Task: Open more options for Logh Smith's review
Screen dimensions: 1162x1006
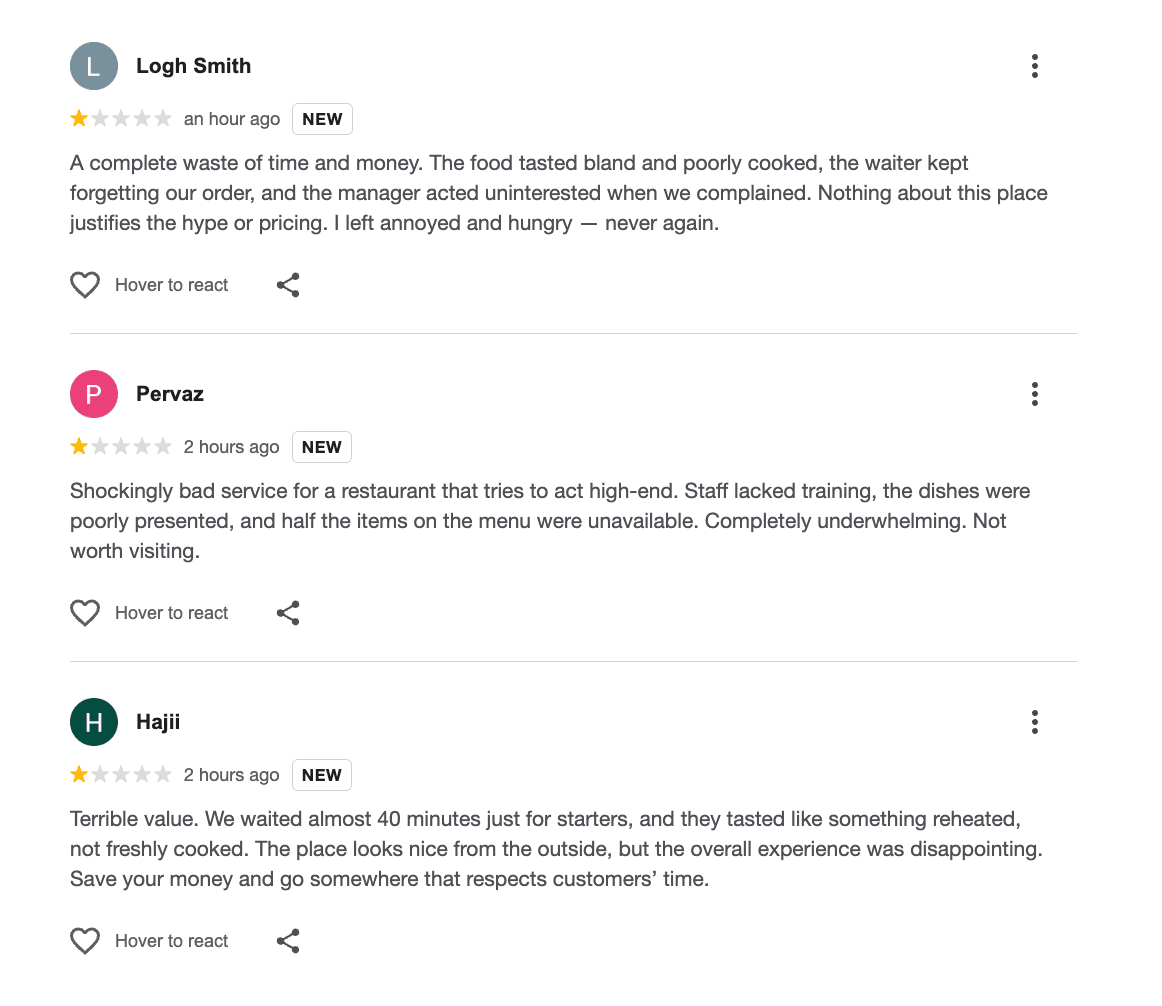Action: (1034, 67)
